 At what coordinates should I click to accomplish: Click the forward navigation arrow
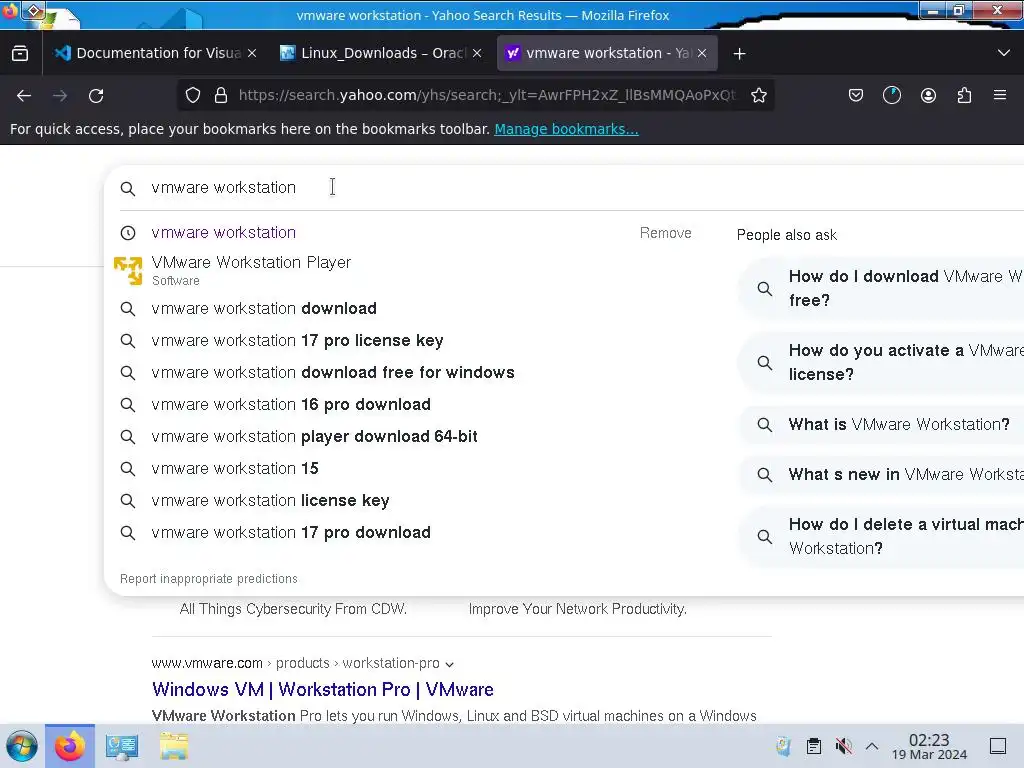(60, 96)
